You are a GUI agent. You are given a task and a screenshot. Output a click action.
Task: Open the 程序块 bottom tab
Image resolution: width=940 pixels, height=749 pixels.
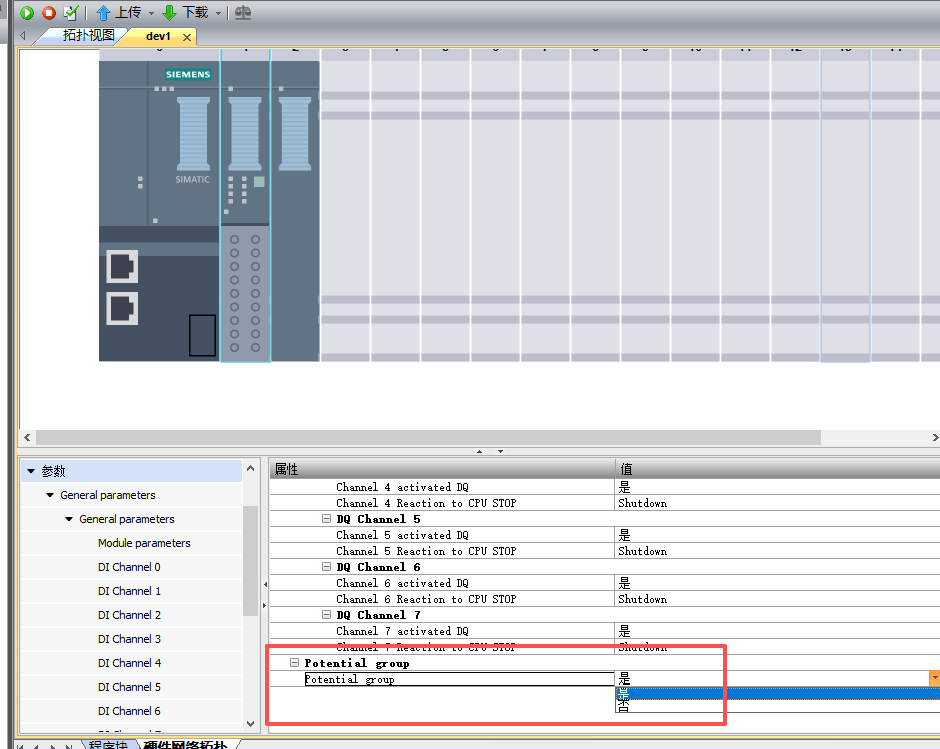(109, 744)
